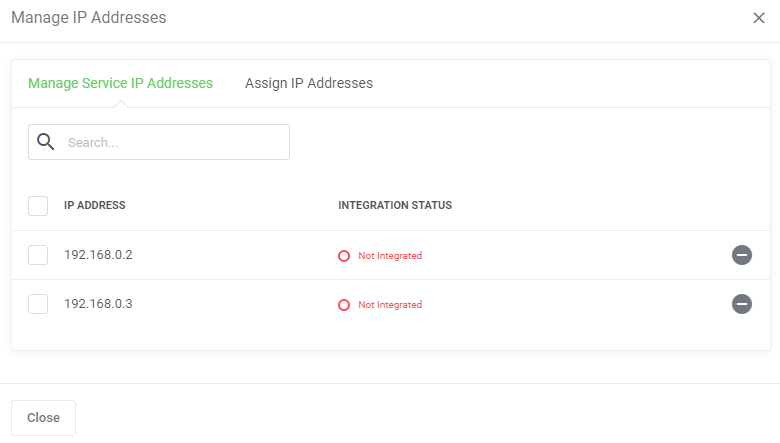Click the remove icon for 192.168.0.2

(x=741, y=255)
